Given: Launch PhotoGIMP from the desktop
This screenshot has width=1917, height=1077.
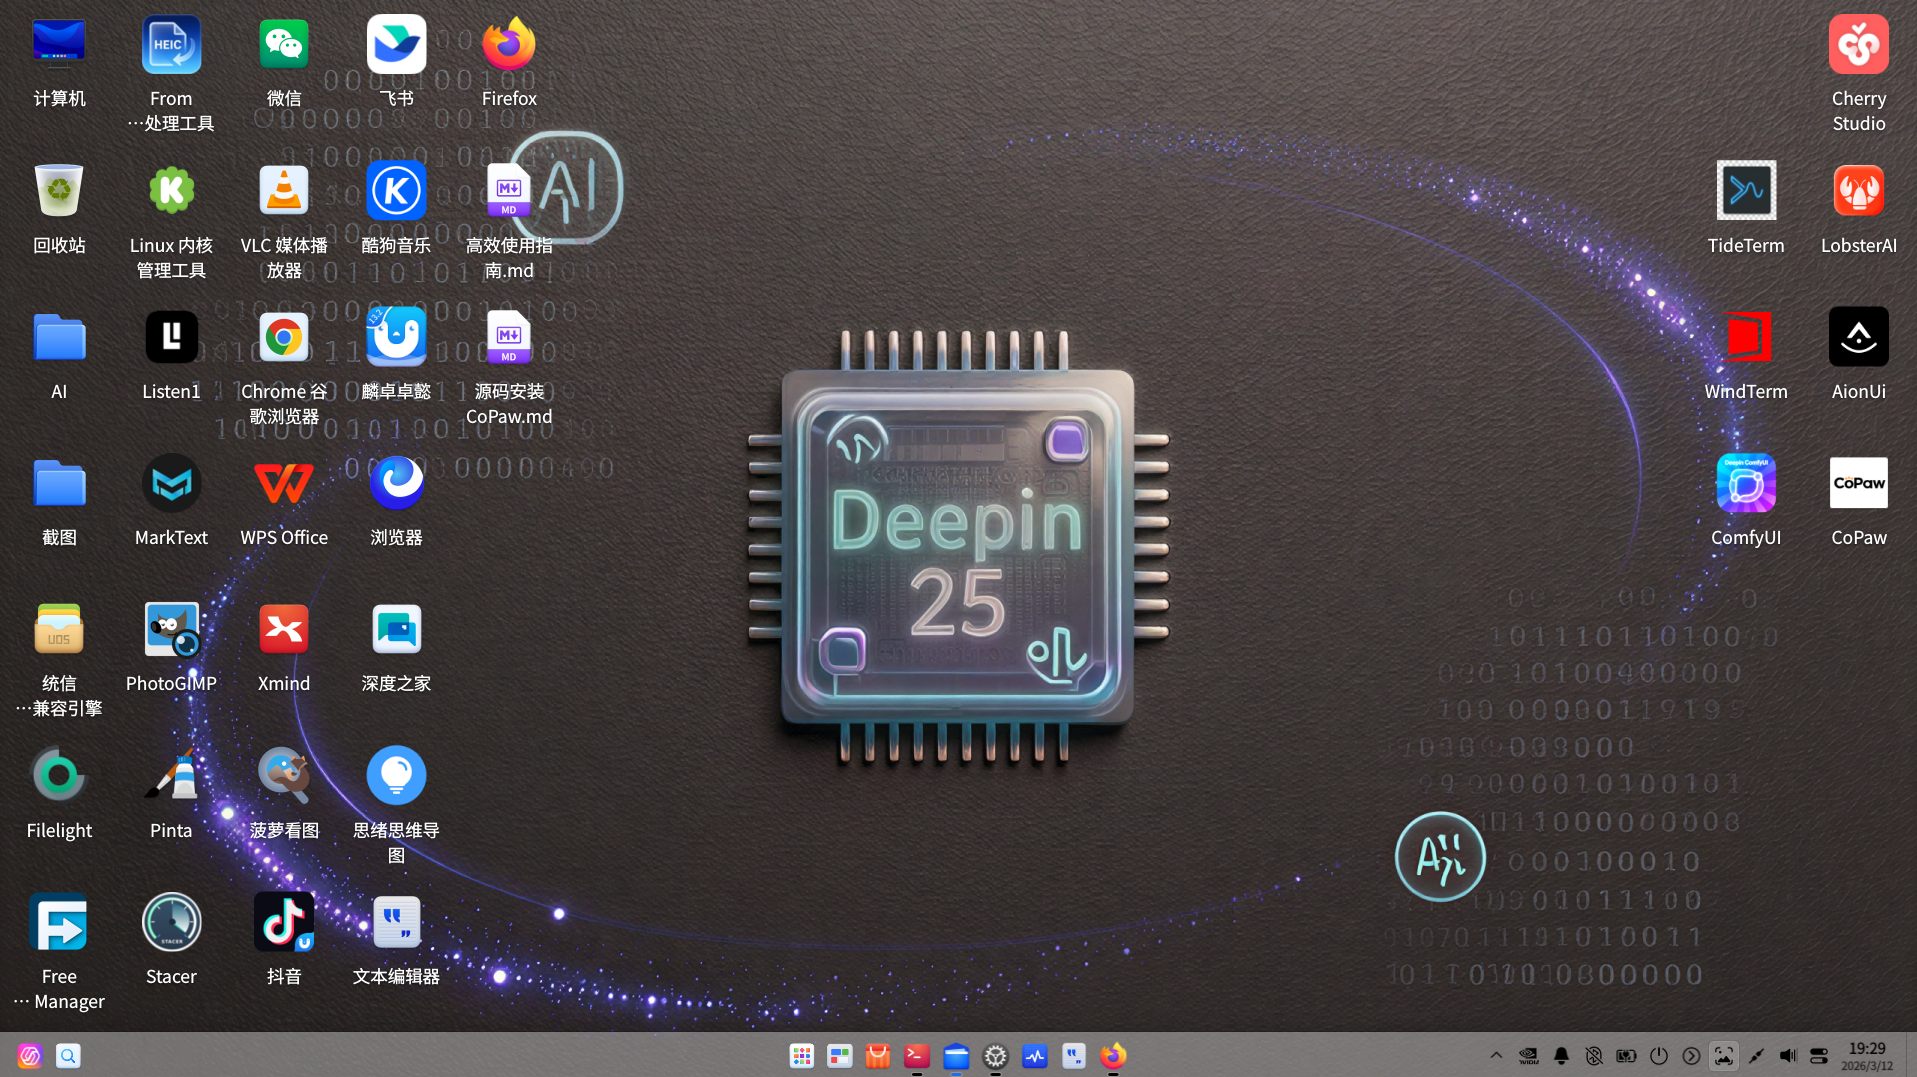Looking at the screenshot, I should tap(171, 629).
